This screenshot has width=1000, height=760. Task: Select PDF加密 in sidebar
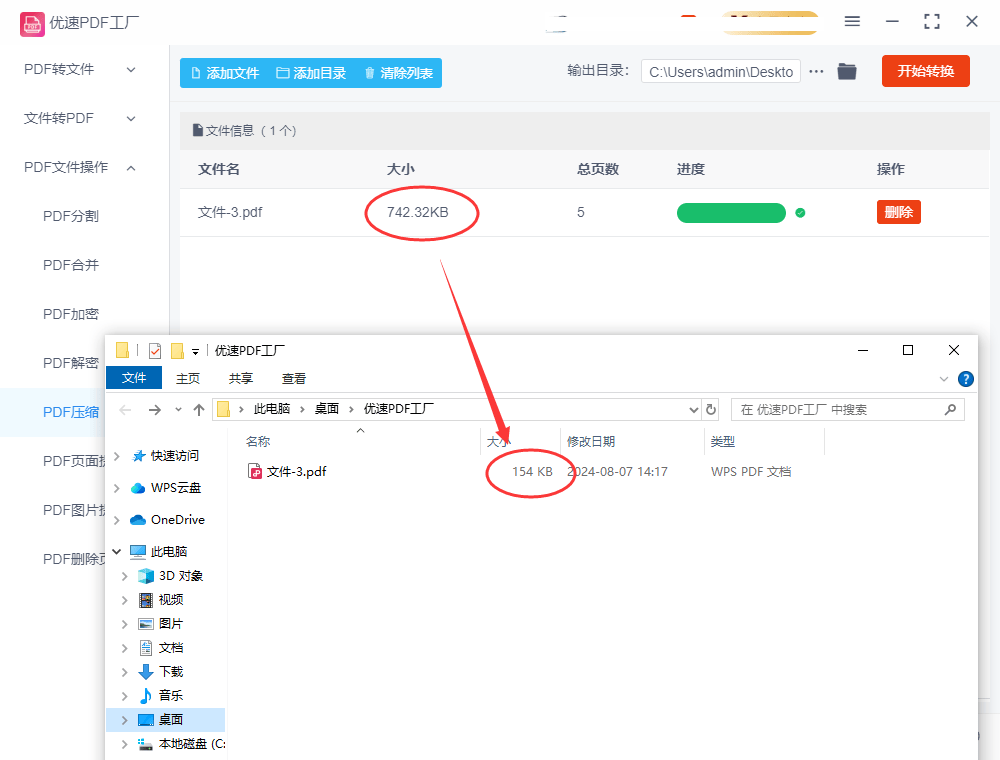(71, 314)
